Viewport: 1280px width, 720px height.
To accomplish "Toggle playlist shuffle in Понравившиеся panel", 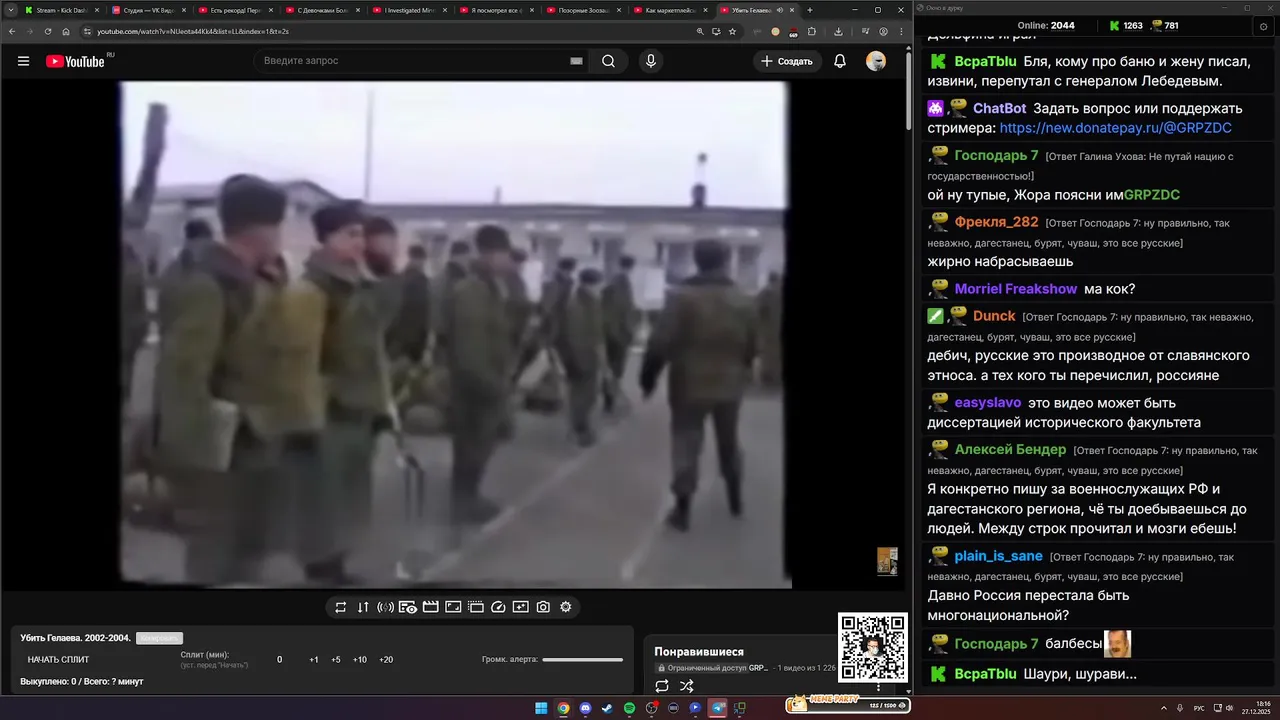I will (687, 686).
